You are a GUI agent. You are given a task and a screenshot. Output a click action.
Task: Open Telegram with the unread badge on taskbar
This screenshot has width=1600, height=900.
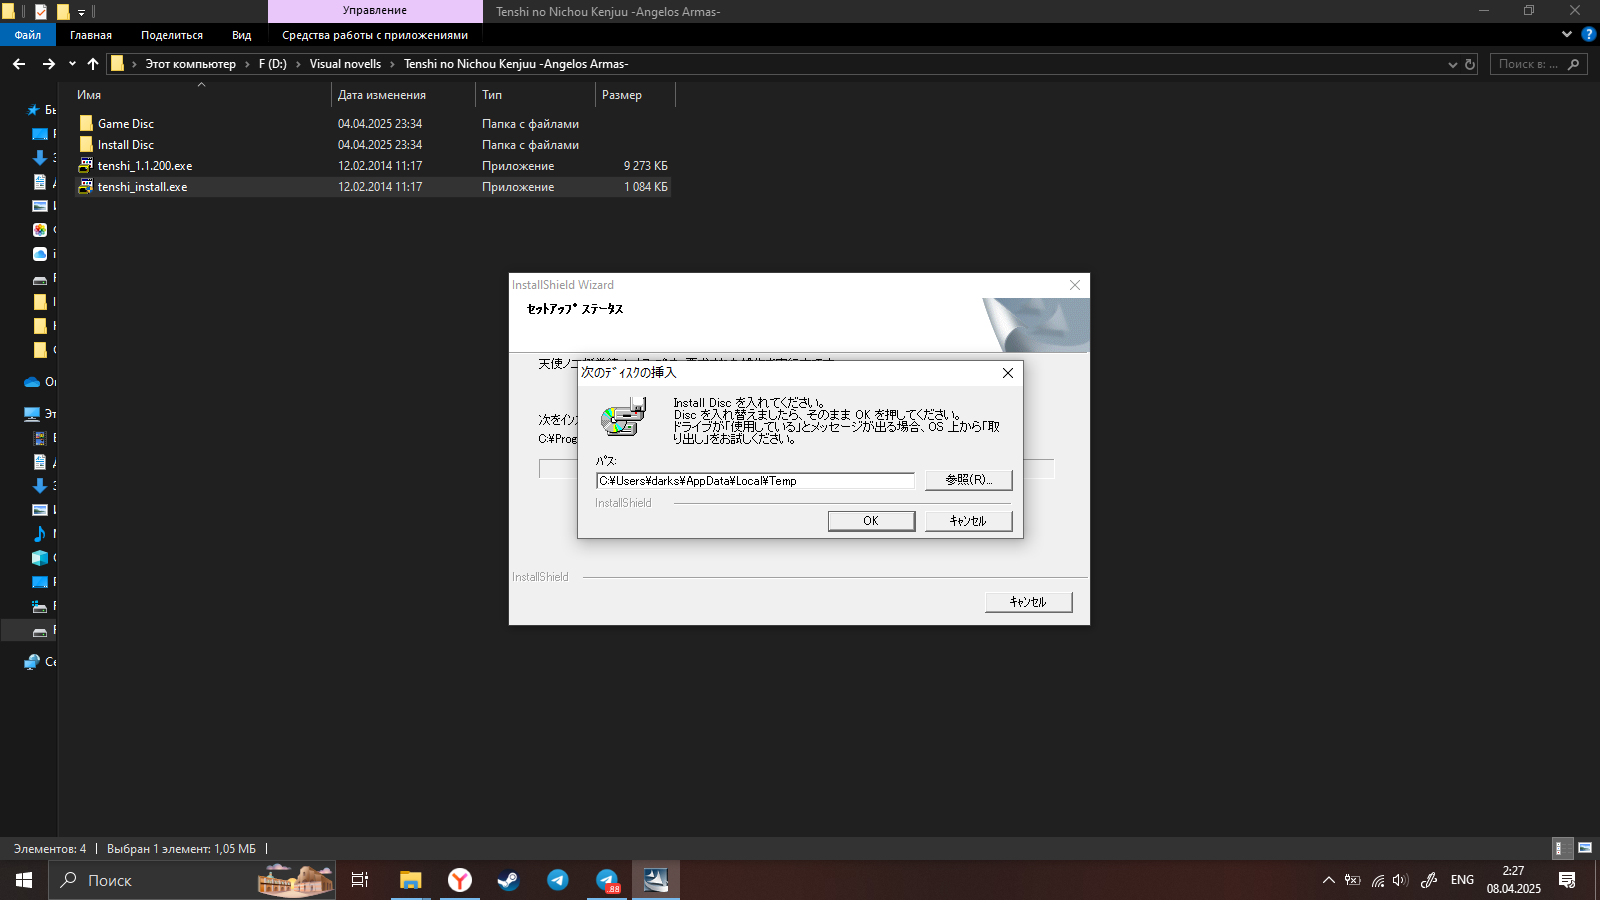coord(607,880)
